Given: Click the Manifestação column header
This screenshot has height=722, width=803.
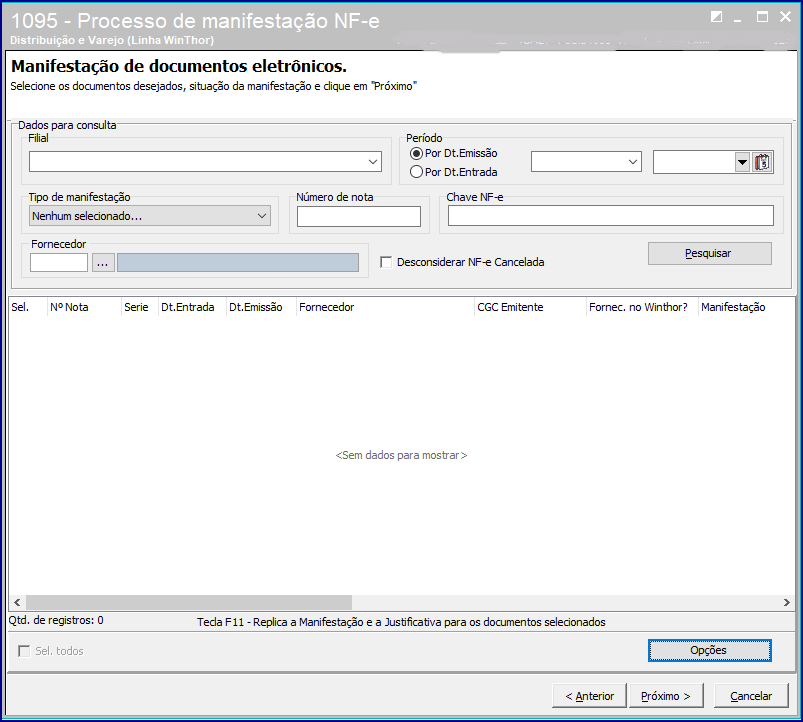Looking at the screenshot, I should [x=746, y=307].
